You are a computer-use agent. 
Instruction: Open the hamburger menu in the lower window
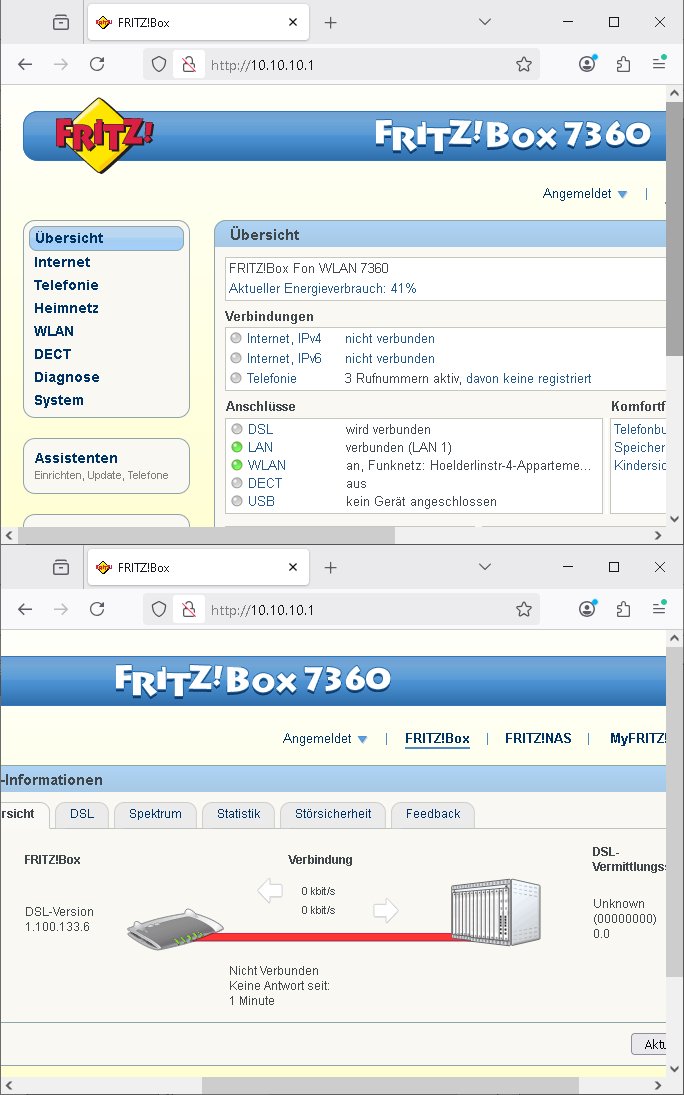pyautogui.click(x=659, y=609)
